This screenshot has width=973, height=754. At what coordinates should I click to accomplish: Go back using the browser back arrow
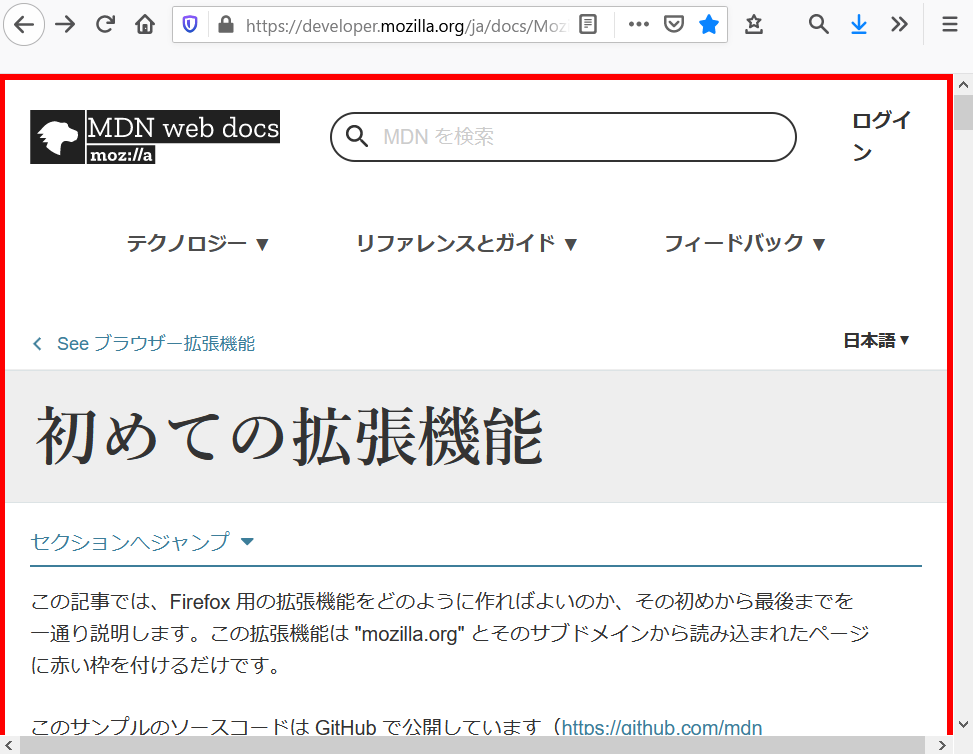pyautogui.click(x=24, y=25)
